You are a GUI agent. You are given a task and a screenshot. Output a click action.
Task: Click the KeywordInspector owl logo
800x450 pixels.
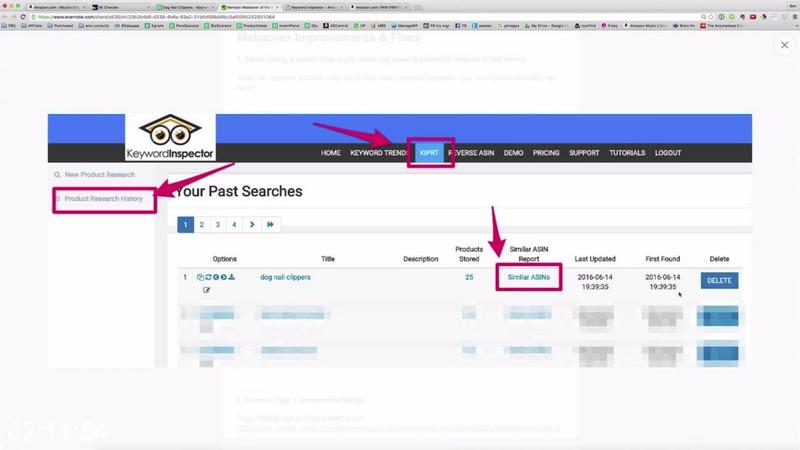point(170,137)
